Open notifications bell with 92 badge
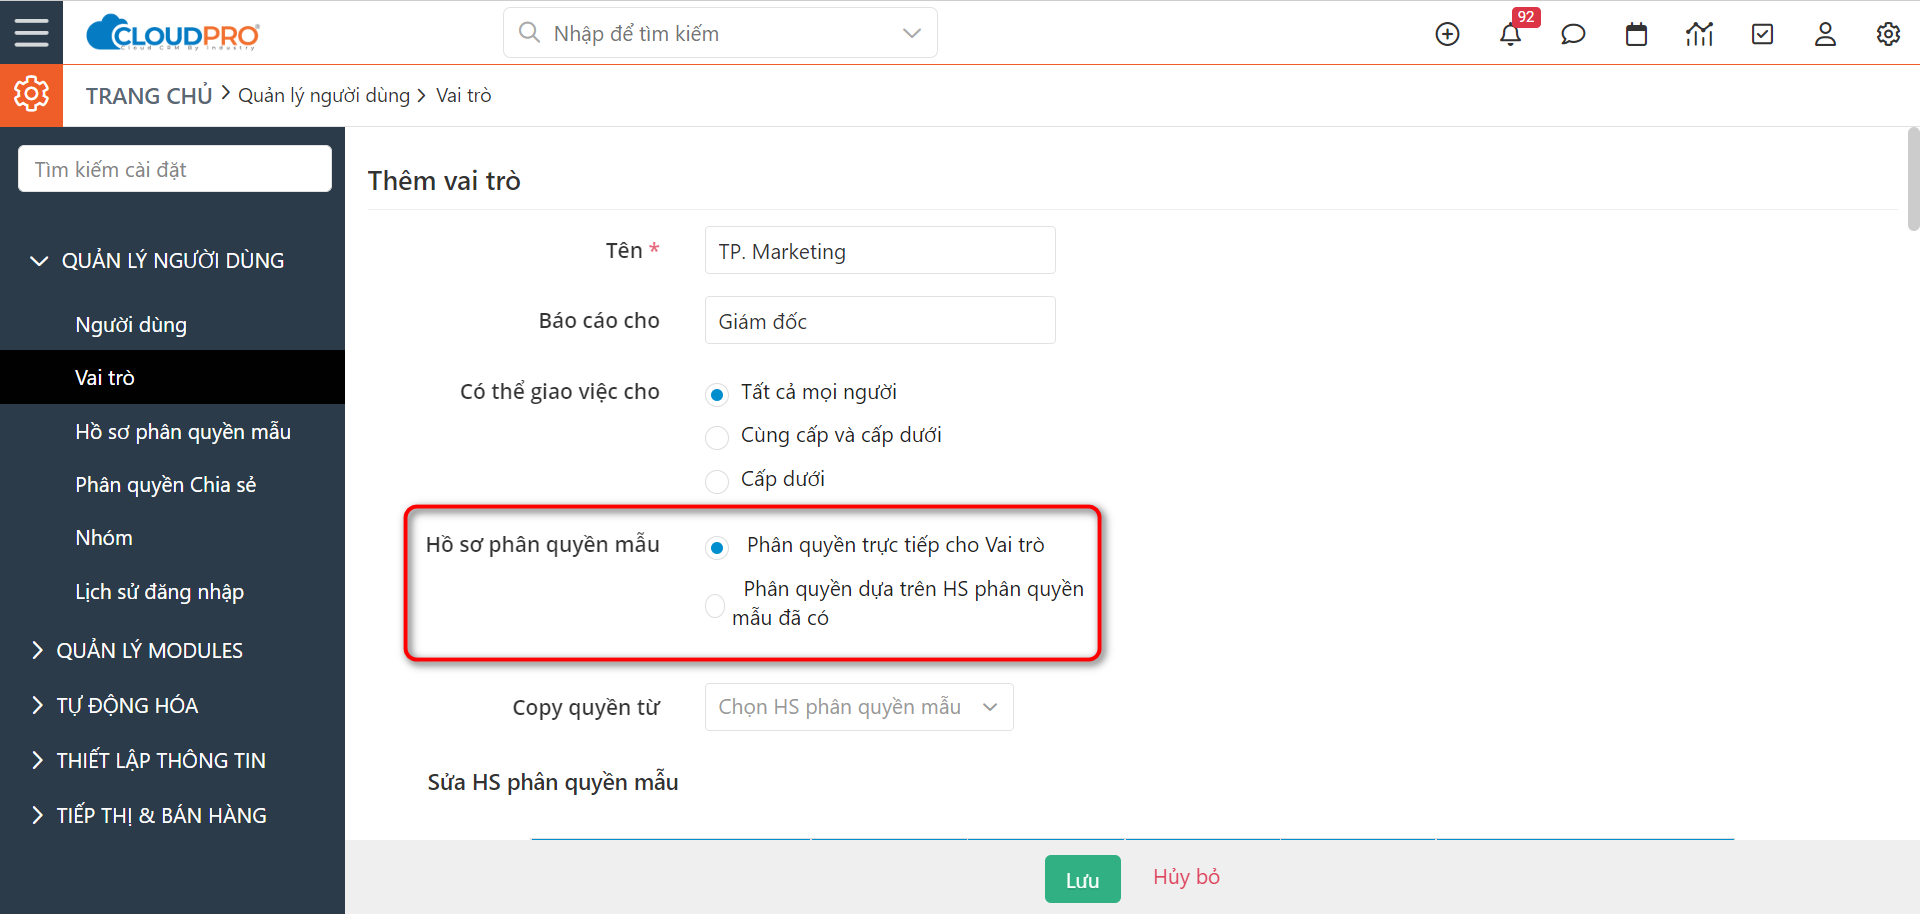This screenshot has height=914, width=1920. pos(1511,34)
